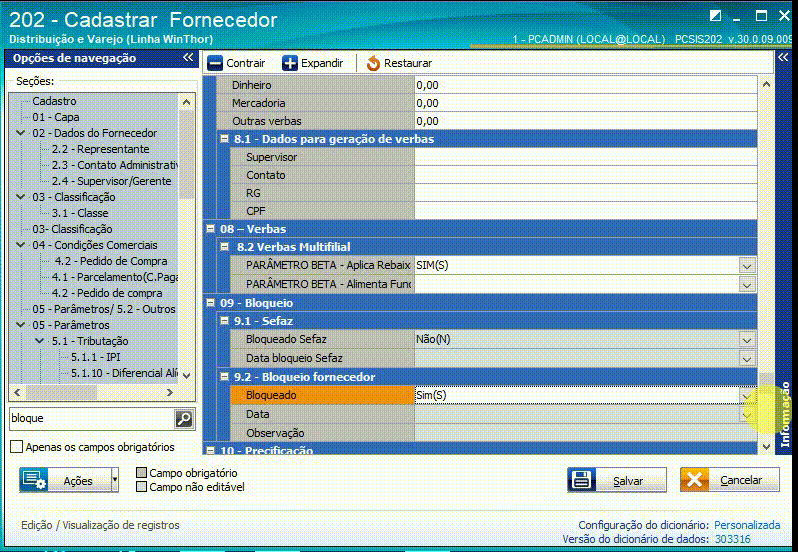798x552 pixels.
Task: Click the tree vertical scrollbar down arrow
Action: coord(187,375)
